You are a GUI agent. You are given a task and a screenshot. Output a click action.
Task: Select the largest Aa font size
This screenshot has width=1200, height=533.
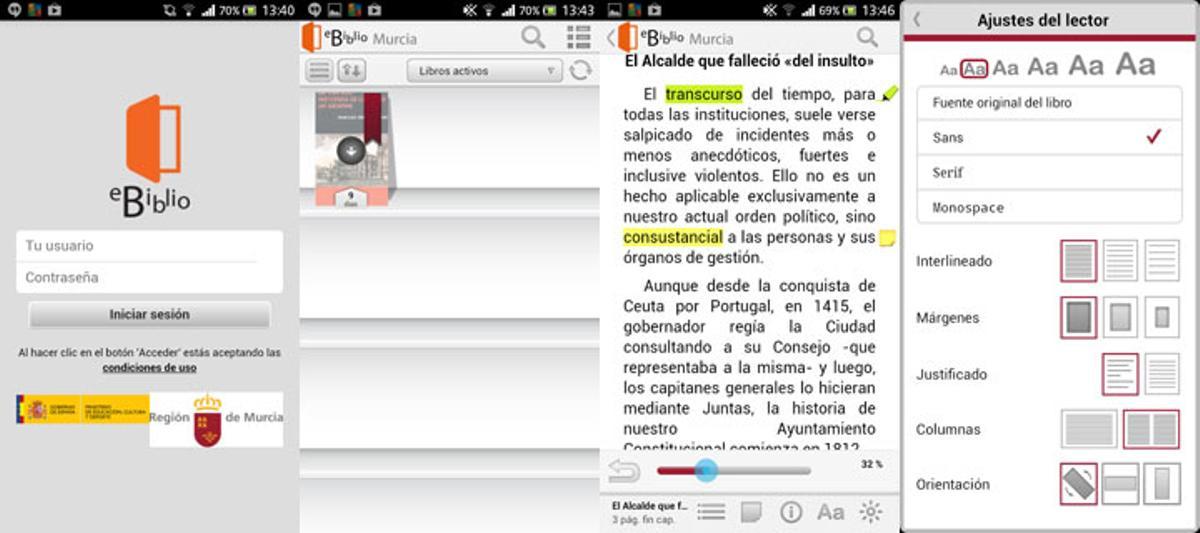[1135, 66]
